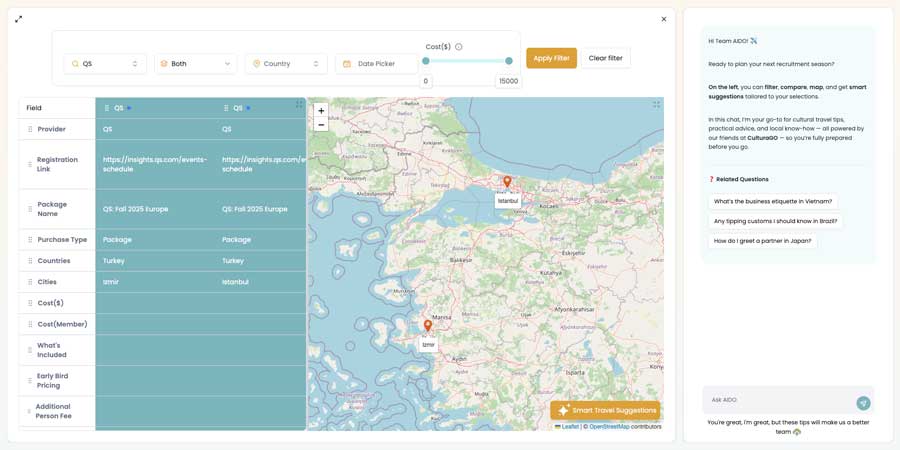The width and height of the screenshot is (900, 450).
Task: Click the Apply Filter button
Action: [x=551, y=58]
